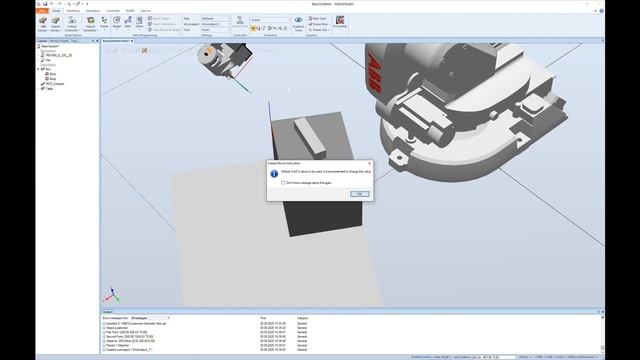
Task: Click New View in Graphics group
Action: tap(318, 18)
